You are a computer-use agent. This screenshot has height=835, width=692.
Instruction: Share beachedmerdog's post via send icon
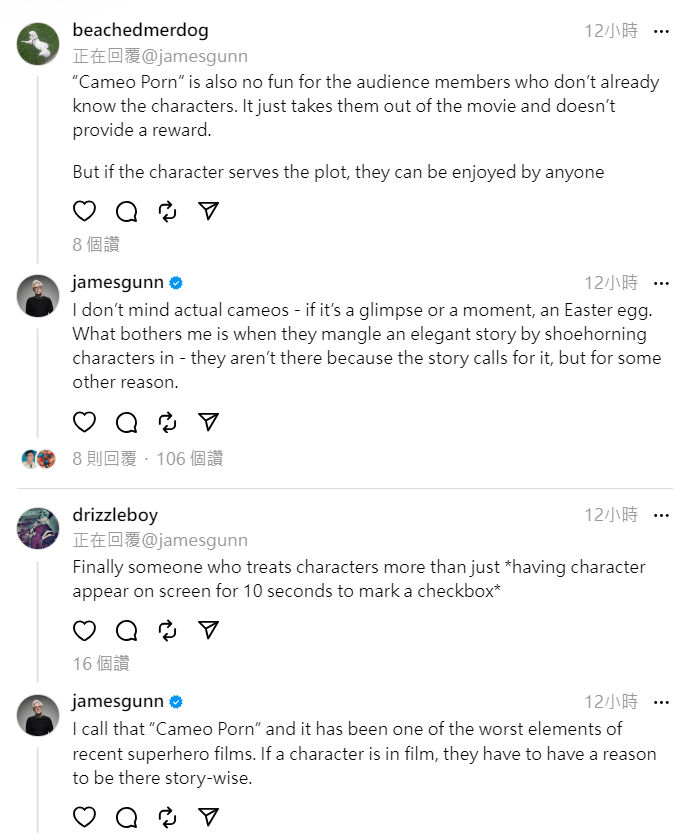click(x=208, y=211)
